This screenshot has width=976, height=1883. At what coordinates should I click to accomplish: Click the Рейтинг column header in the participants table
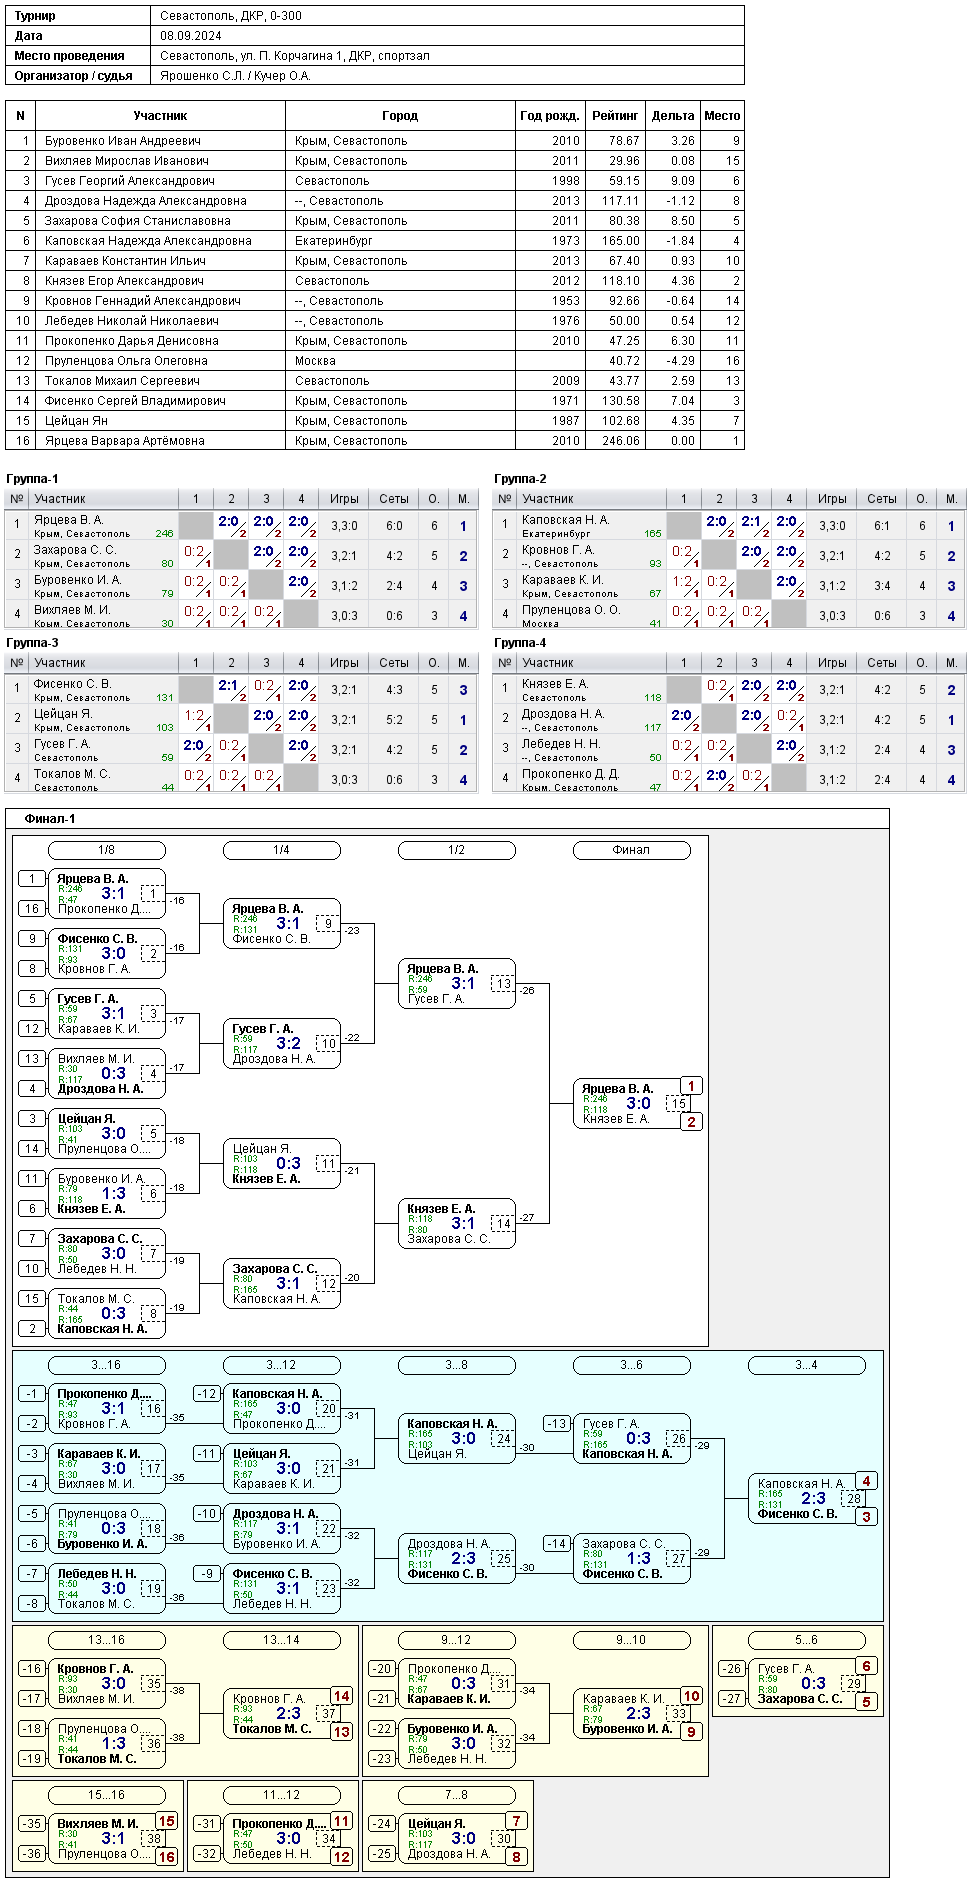(615, 116)
